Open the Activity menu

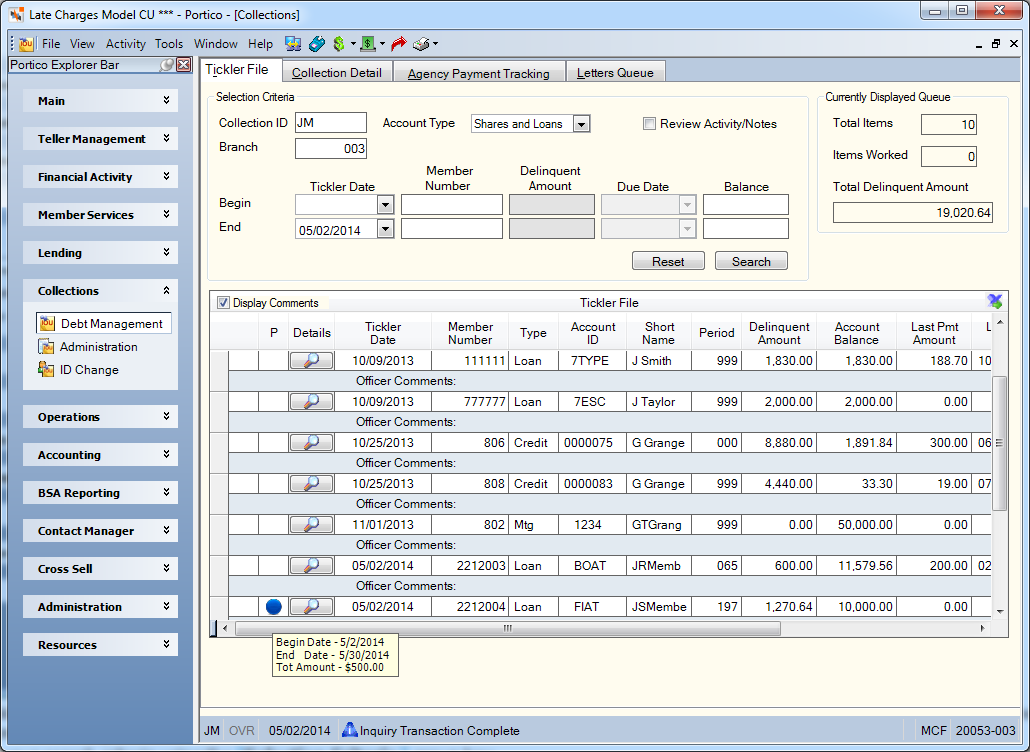click(125, 44)
